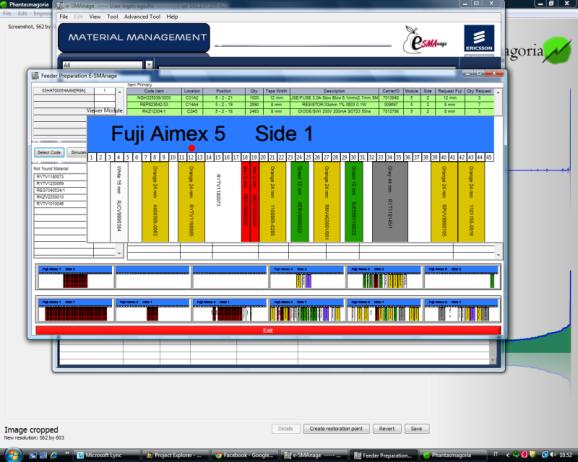Click scroll-up arrow of the top-left code list
The width and height of the screenshot is (578, 462).
point(119,91)
